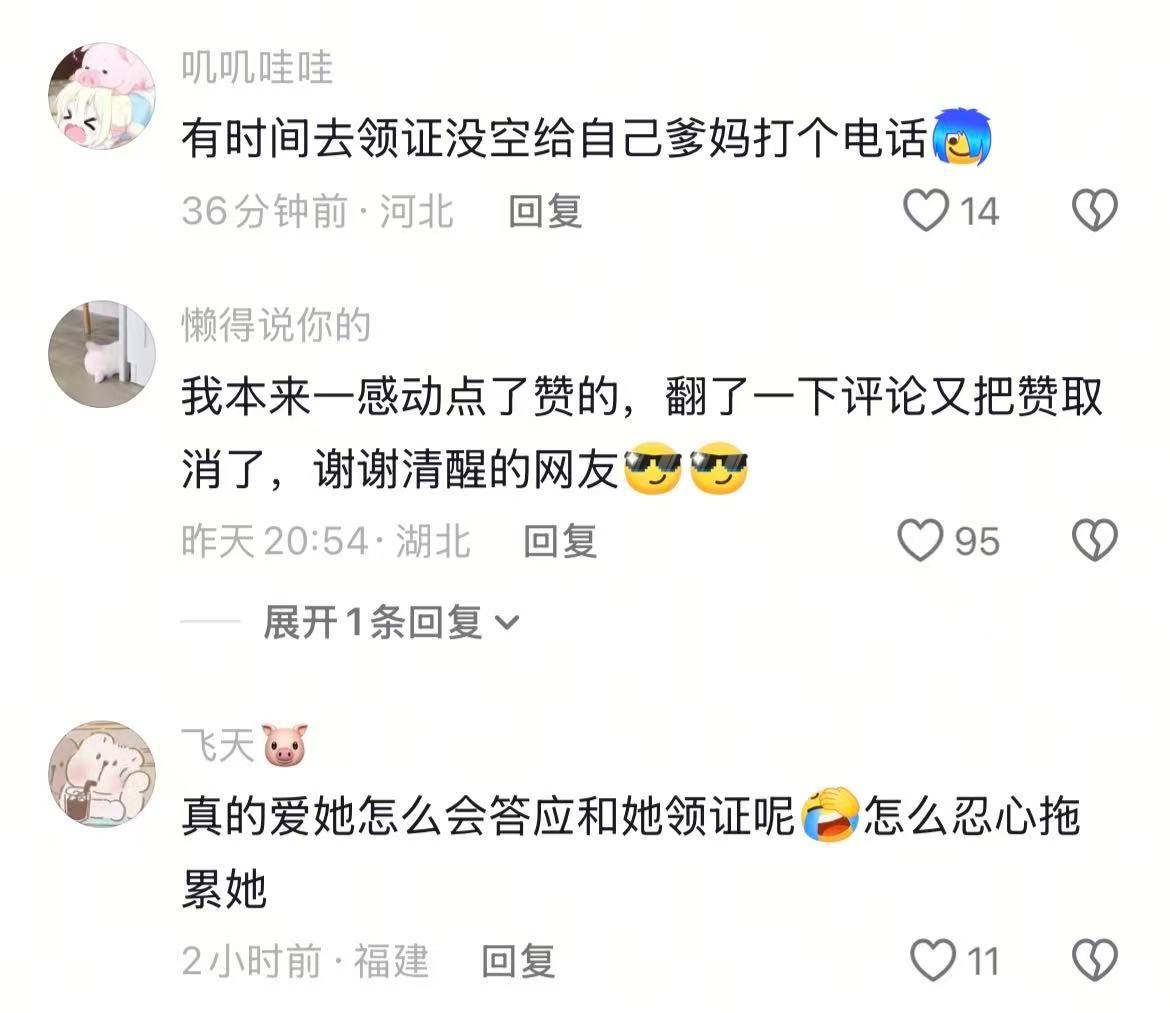Reply to the 2小时前 福建 comment
Screen dimensions: 1170x1013
point(518,961)
